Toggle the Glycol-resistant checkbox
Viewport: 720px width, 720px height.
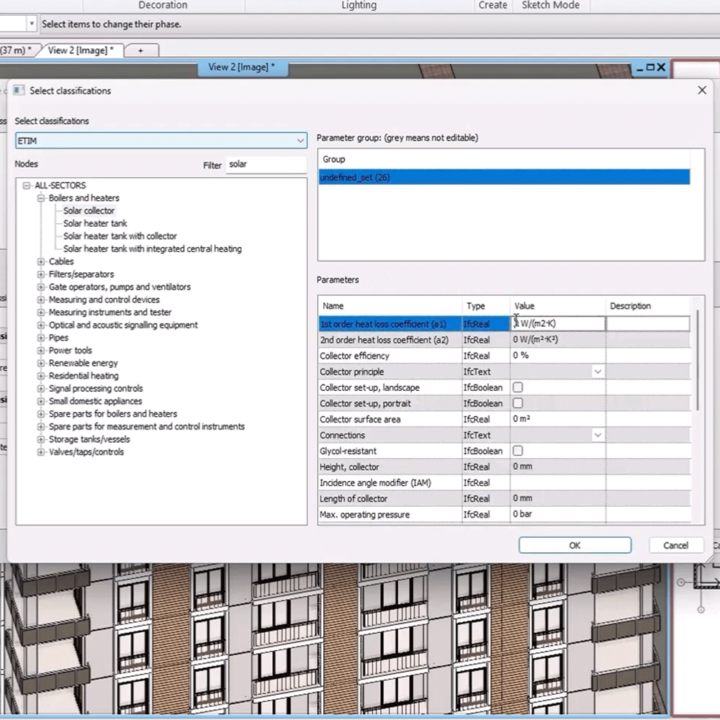click(518, 451)
